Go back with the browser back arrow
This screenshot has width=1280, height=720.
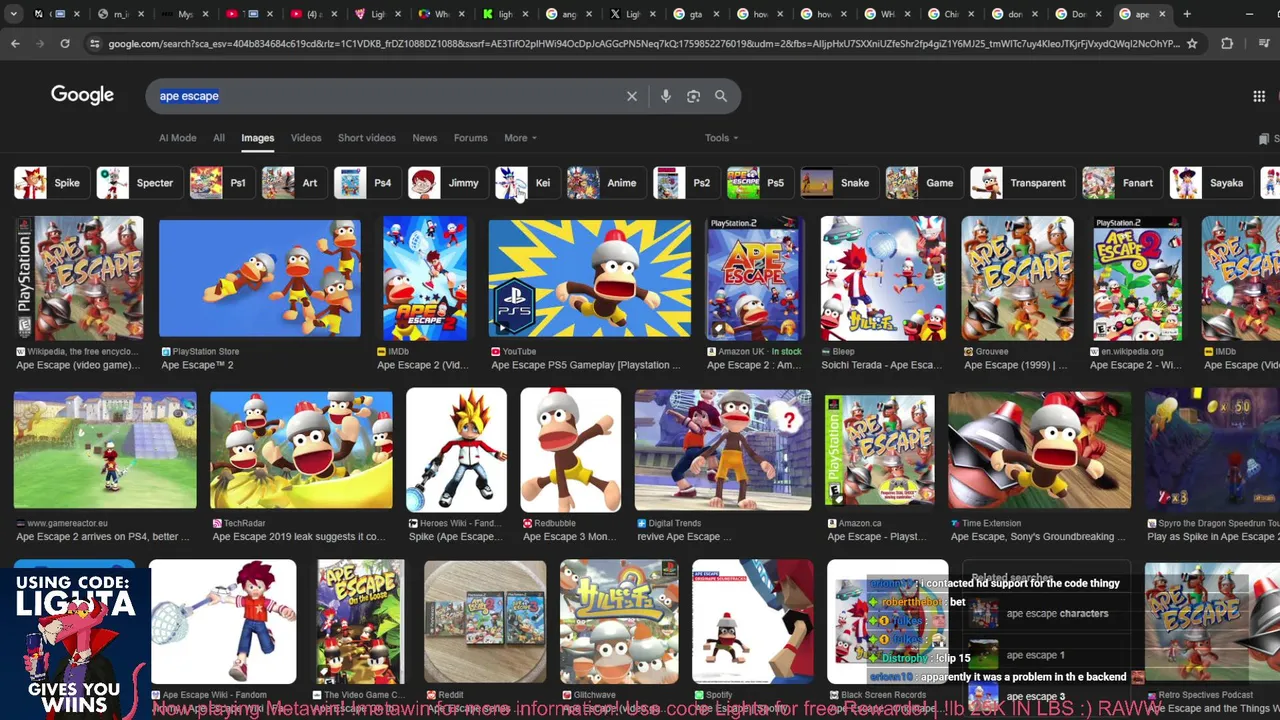click(15, 44)
